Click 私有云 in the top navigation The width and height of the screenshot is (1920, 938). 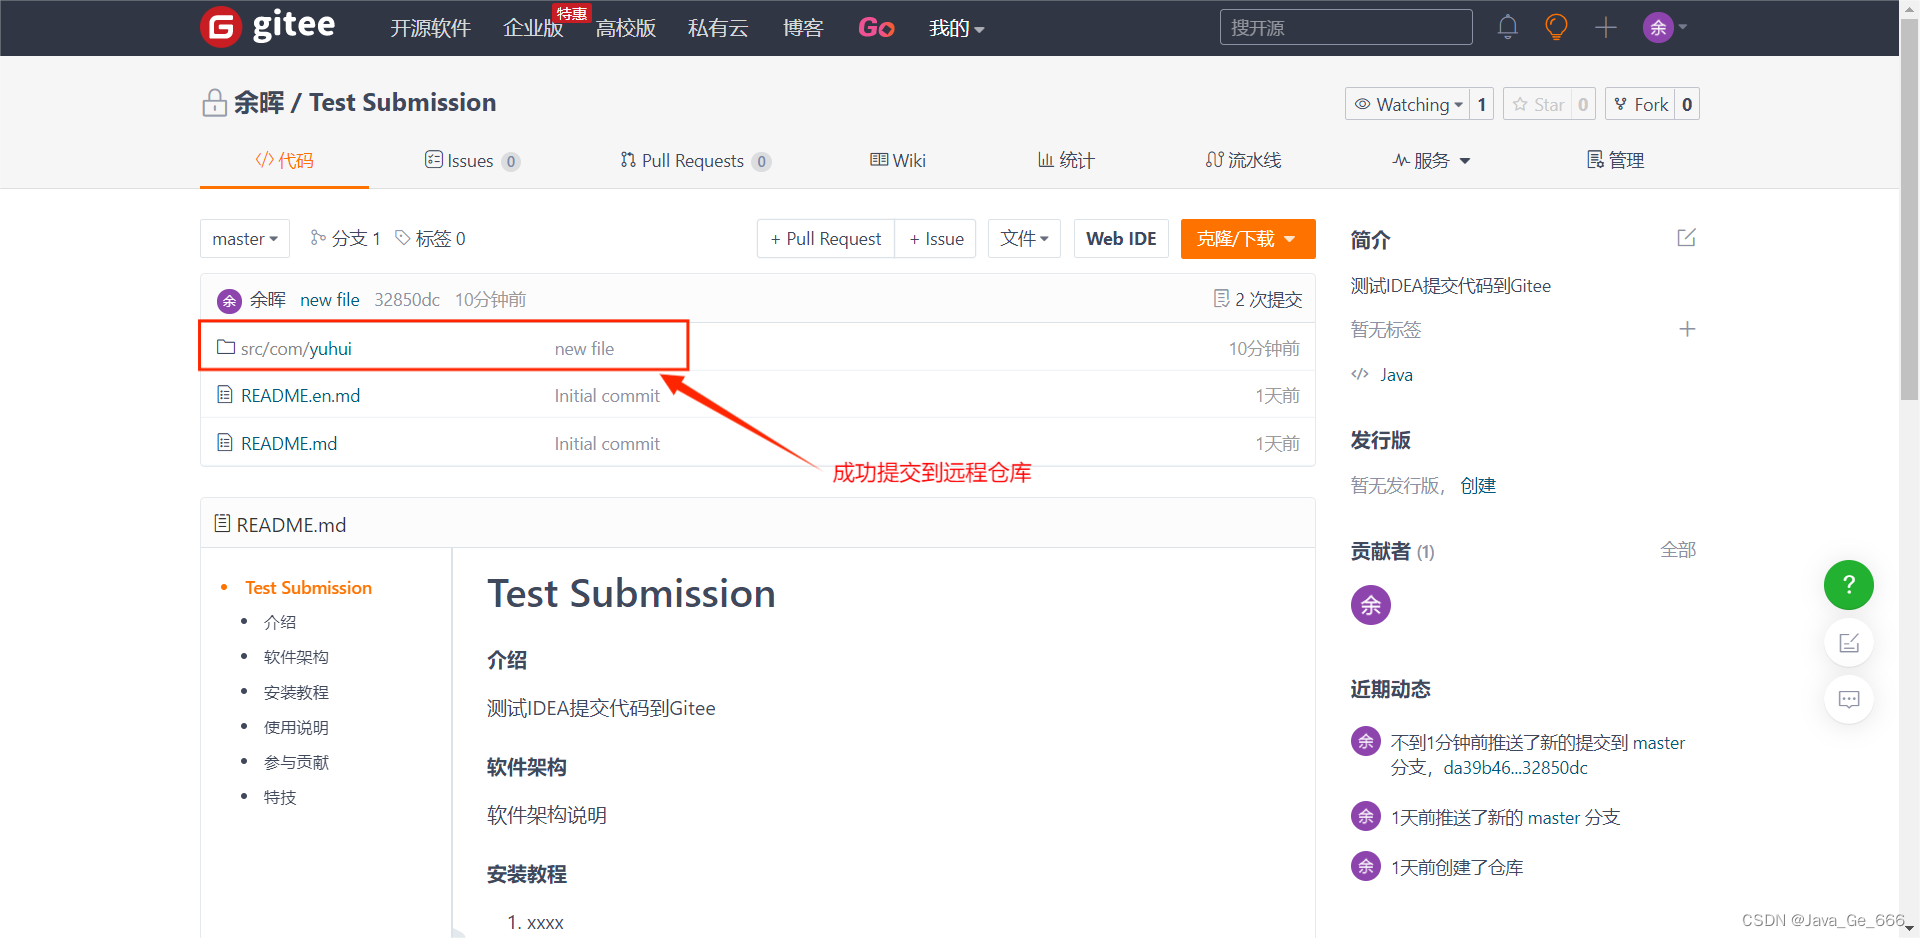718,28
